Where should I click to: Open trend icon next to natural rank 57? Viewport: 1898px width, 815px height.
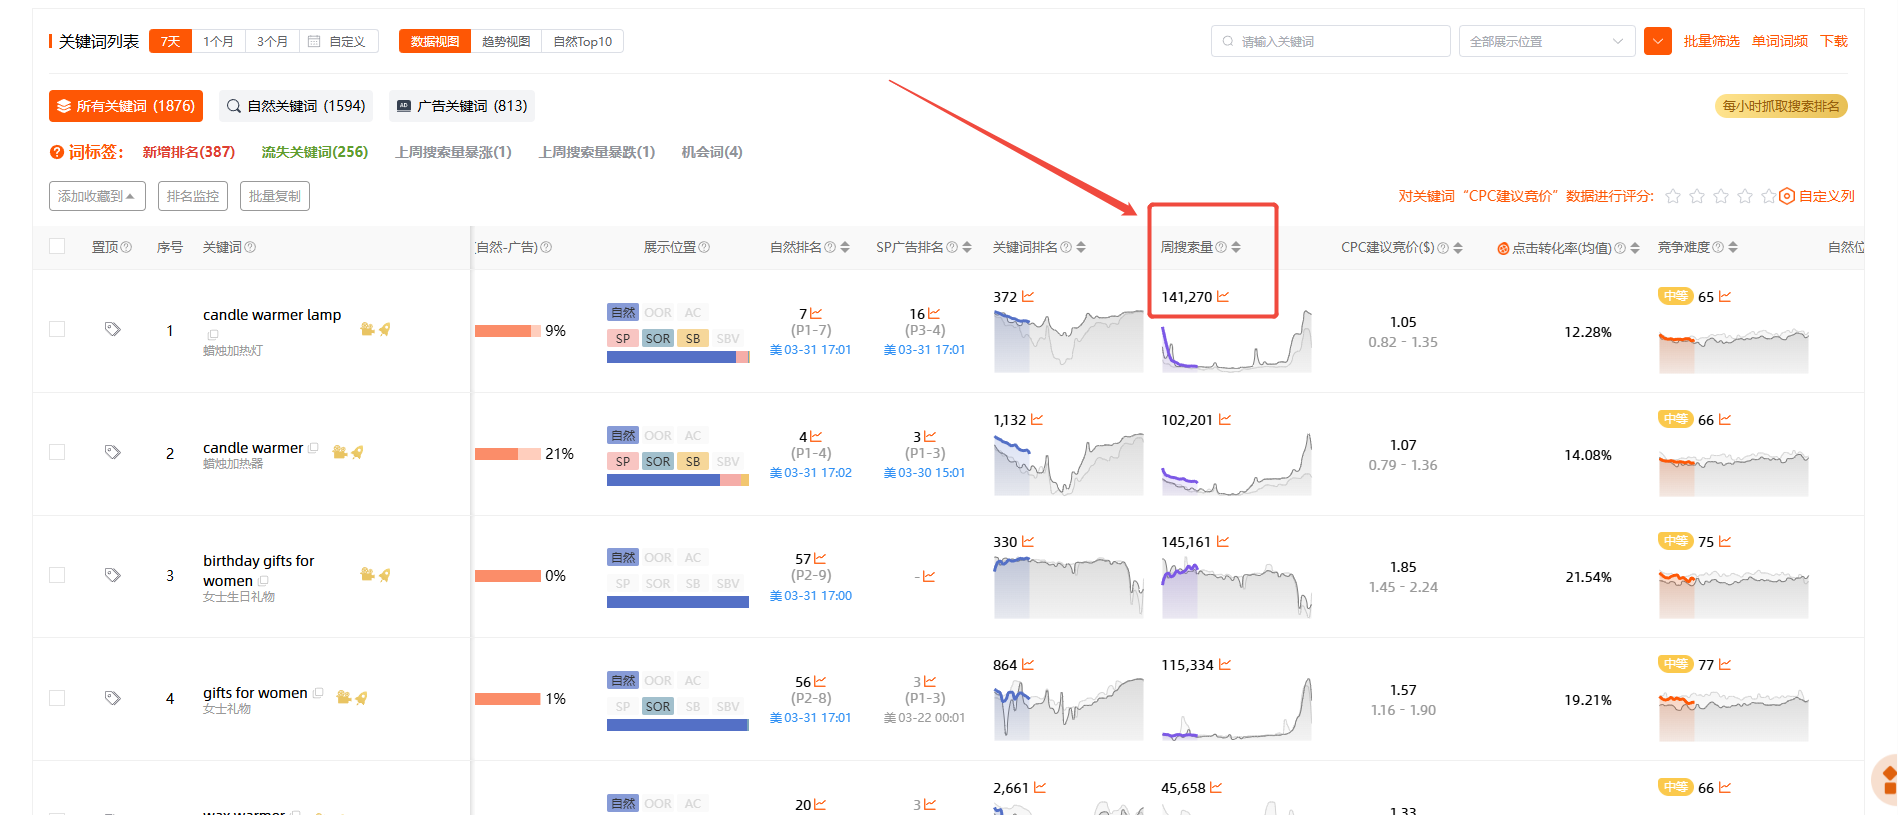pyautogui.click(x=820, y=559)
